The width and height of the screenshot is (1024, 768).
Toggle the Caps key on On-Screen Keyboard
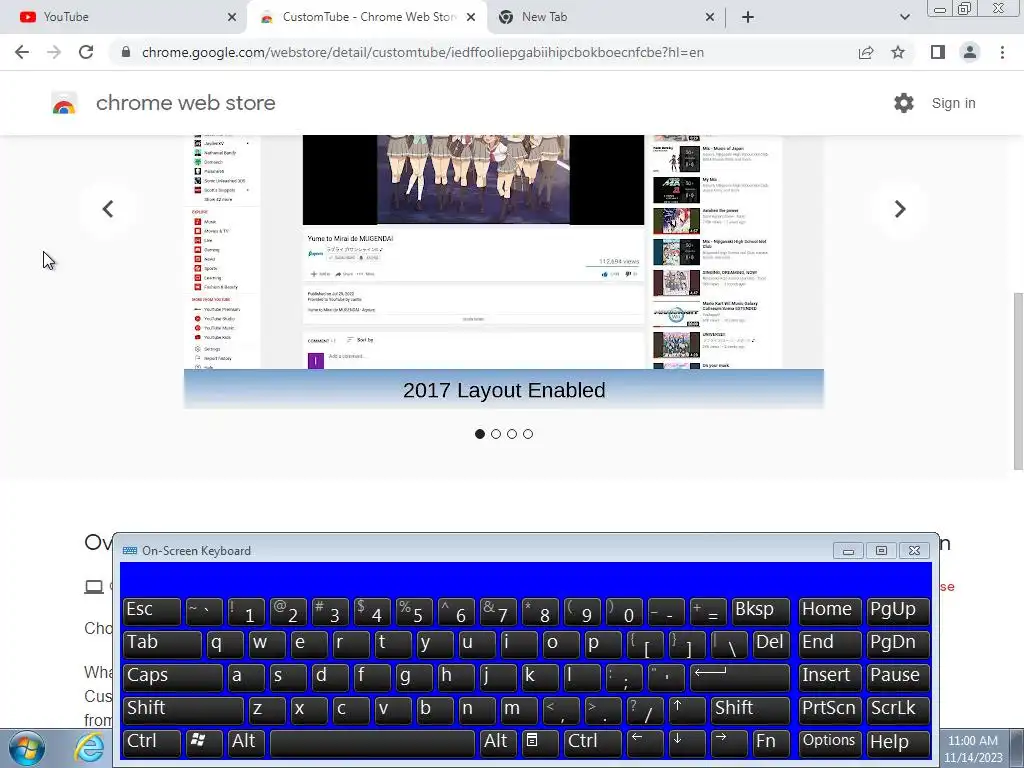(x=172, y=677)
